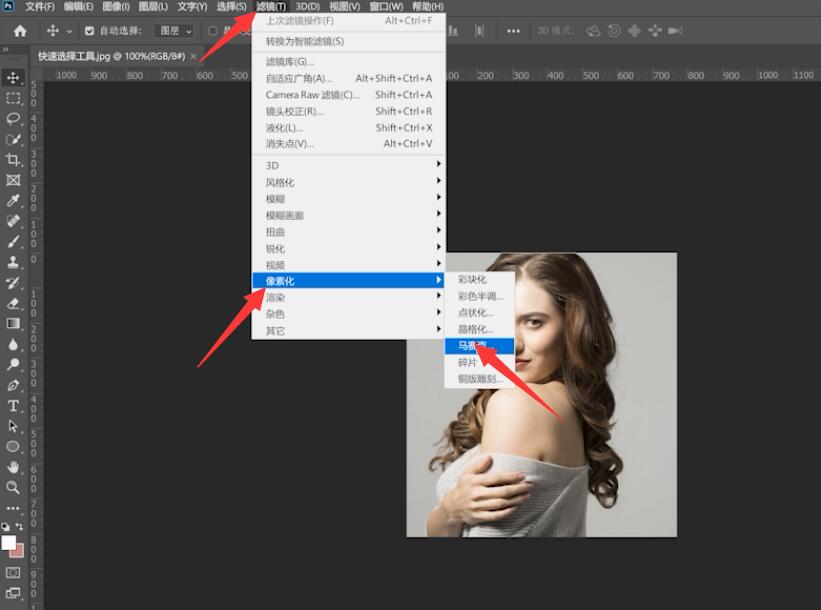Open the Move tool preset picker arrow

pyautogui.click(x=69, y=31)
